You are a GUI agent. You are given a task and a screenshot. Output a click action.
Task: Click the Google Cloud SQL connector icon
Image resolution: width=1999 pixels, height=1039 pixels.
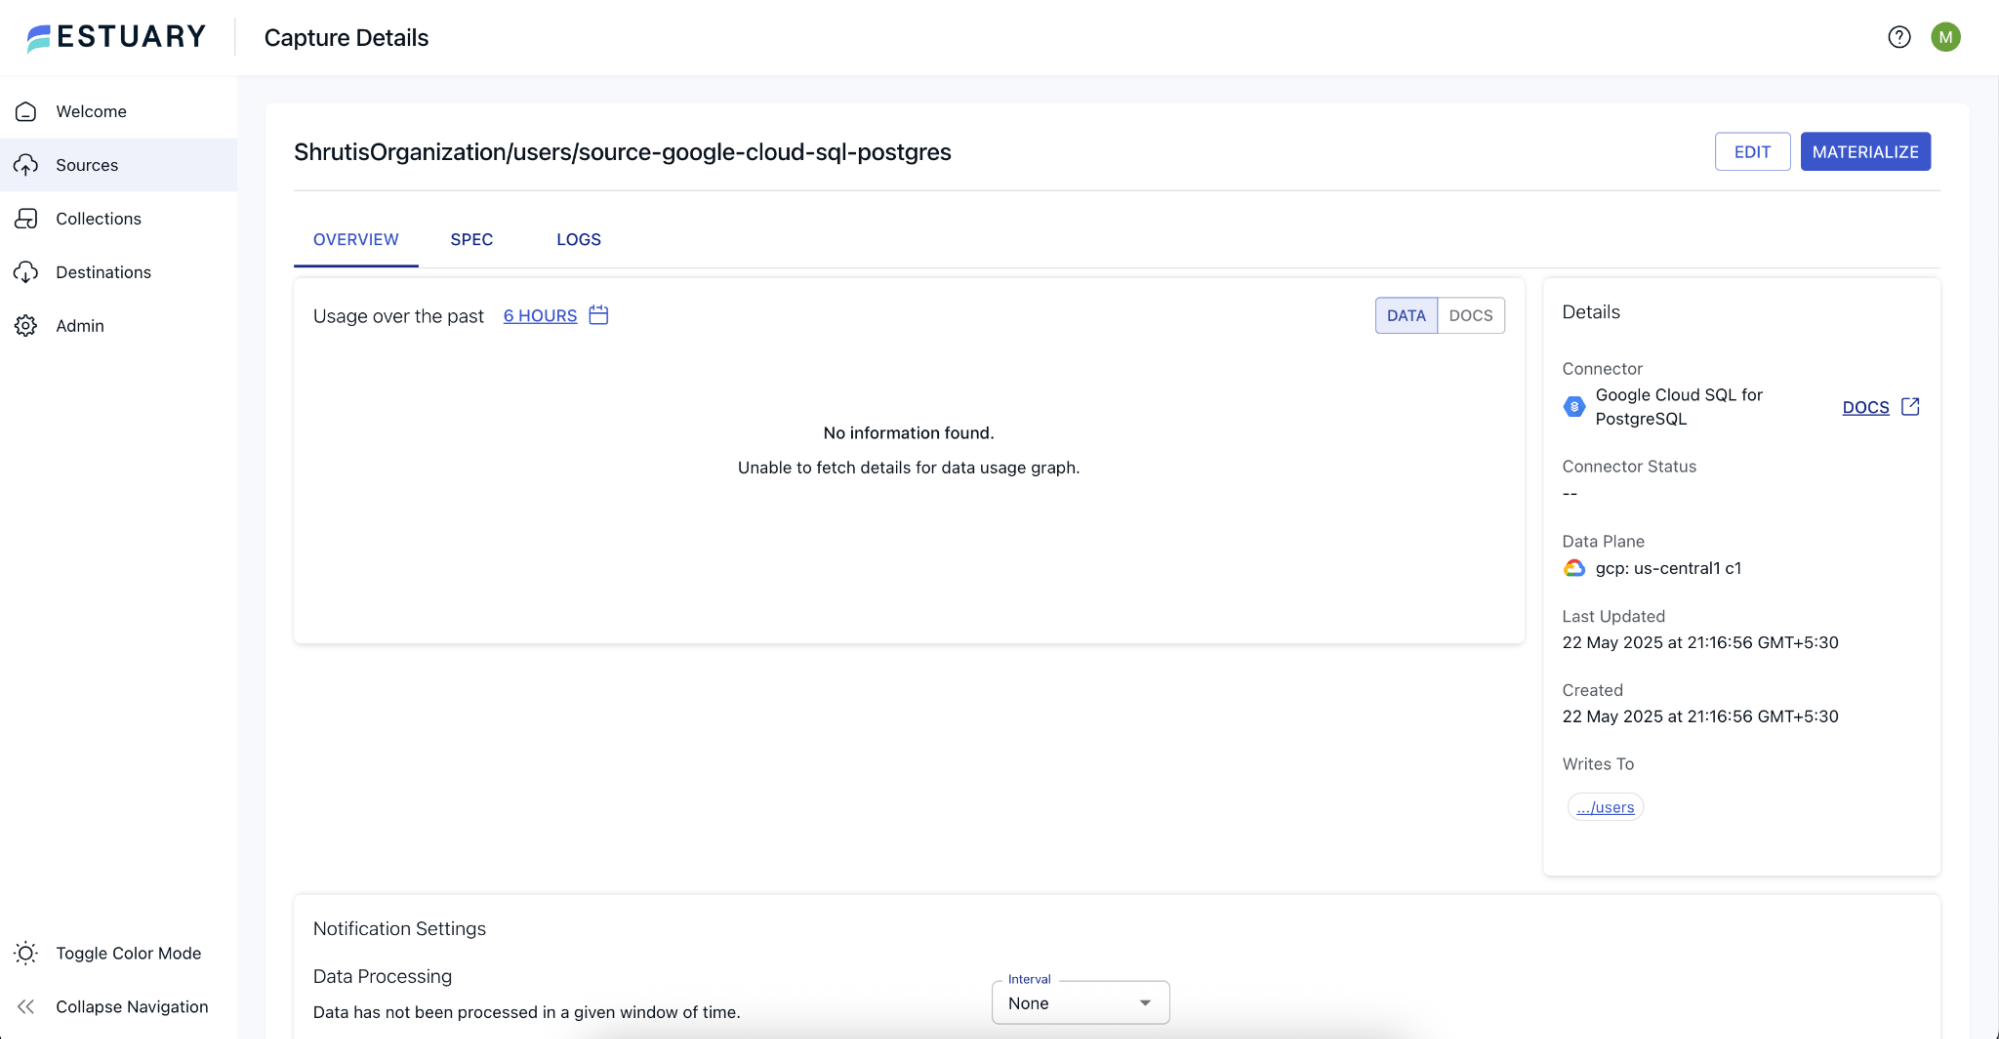(x=1574, y=406)
